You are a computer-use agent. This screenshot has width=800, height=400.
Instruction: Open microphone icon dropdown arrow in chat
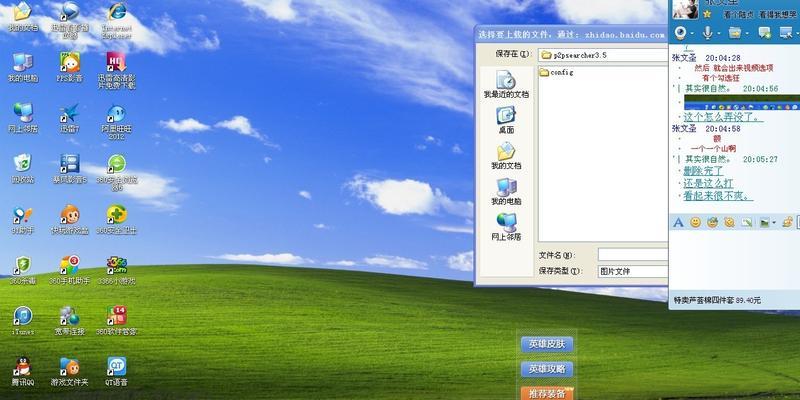pos(718,34)
